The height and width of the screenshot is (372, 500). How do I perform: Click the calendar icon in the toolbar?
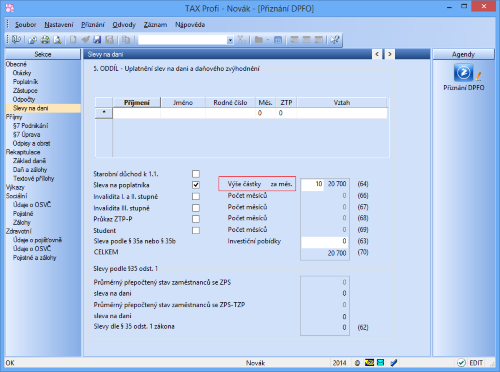pyautogui.click(x=278, y=40)
